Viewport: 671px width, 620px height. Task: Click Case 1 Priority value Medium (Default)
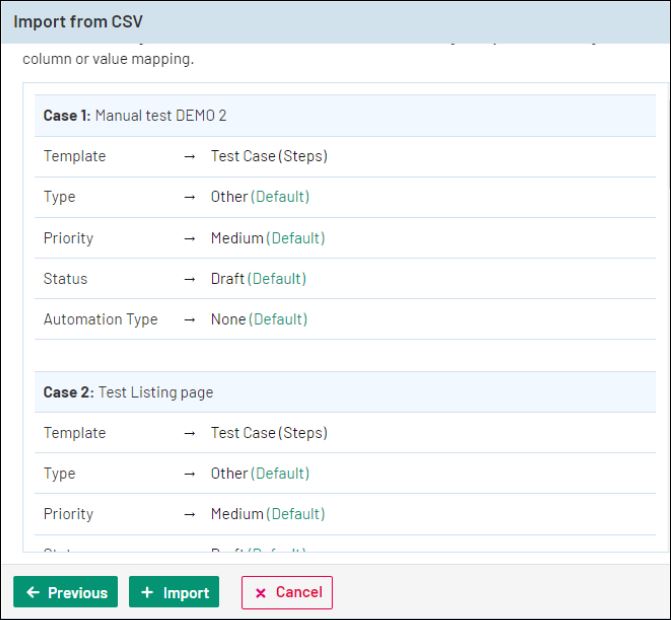[267, 238]
